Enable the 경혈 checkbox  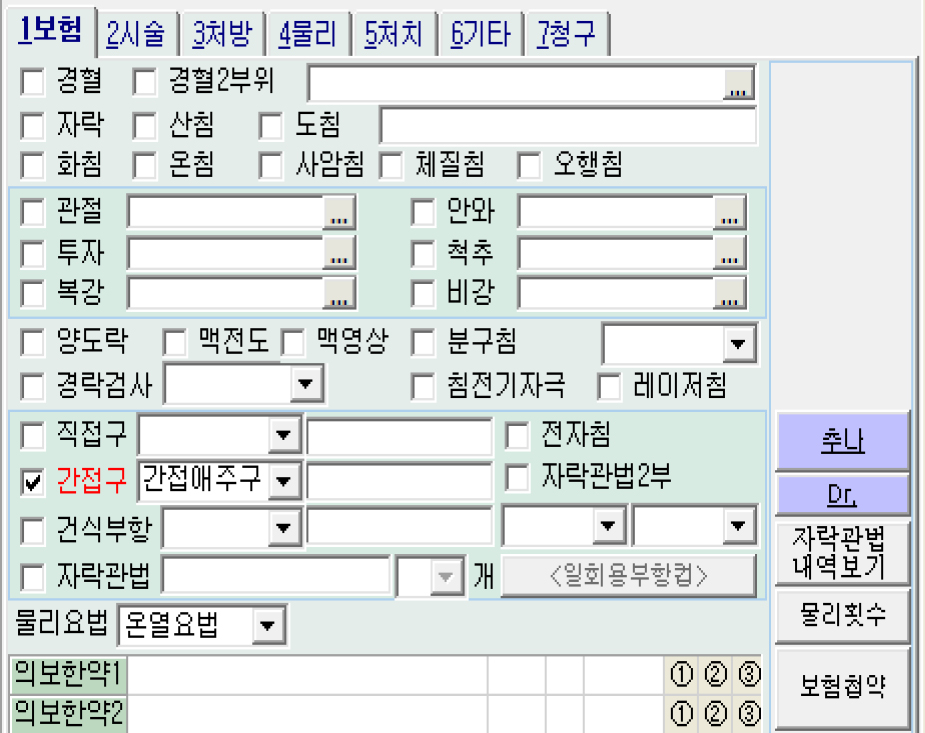pos(33,80)
